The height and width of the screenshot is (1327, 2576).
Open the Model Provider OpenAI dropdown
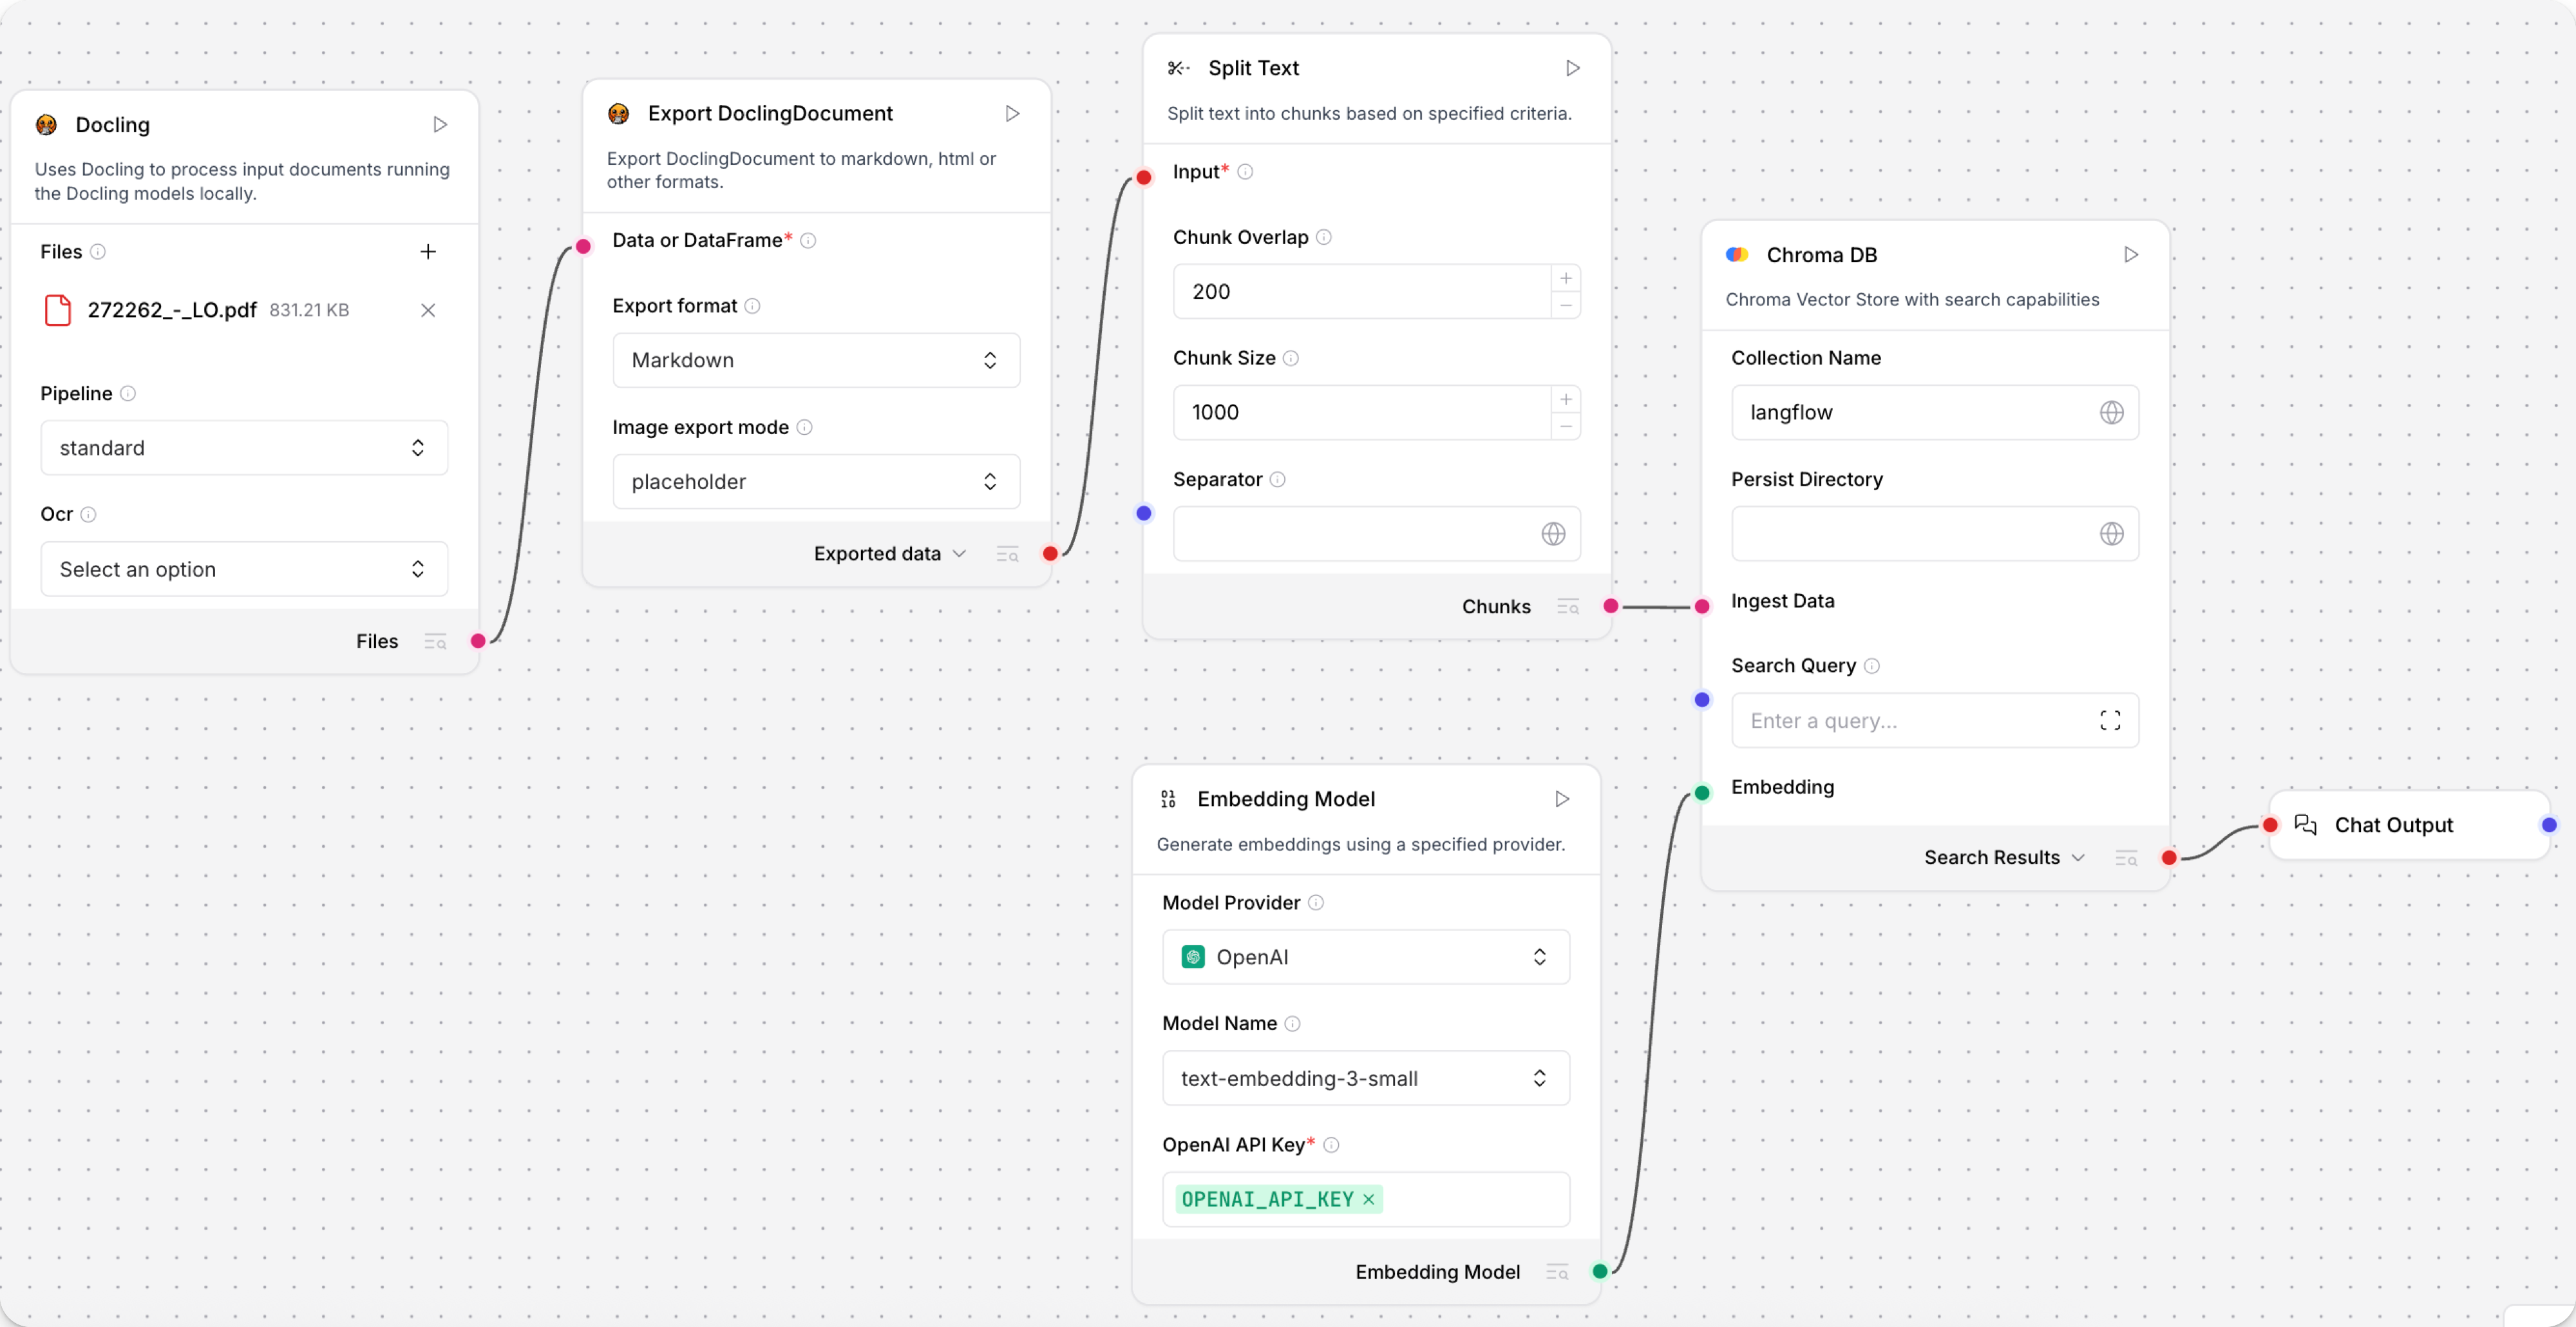click(1365, 957)
